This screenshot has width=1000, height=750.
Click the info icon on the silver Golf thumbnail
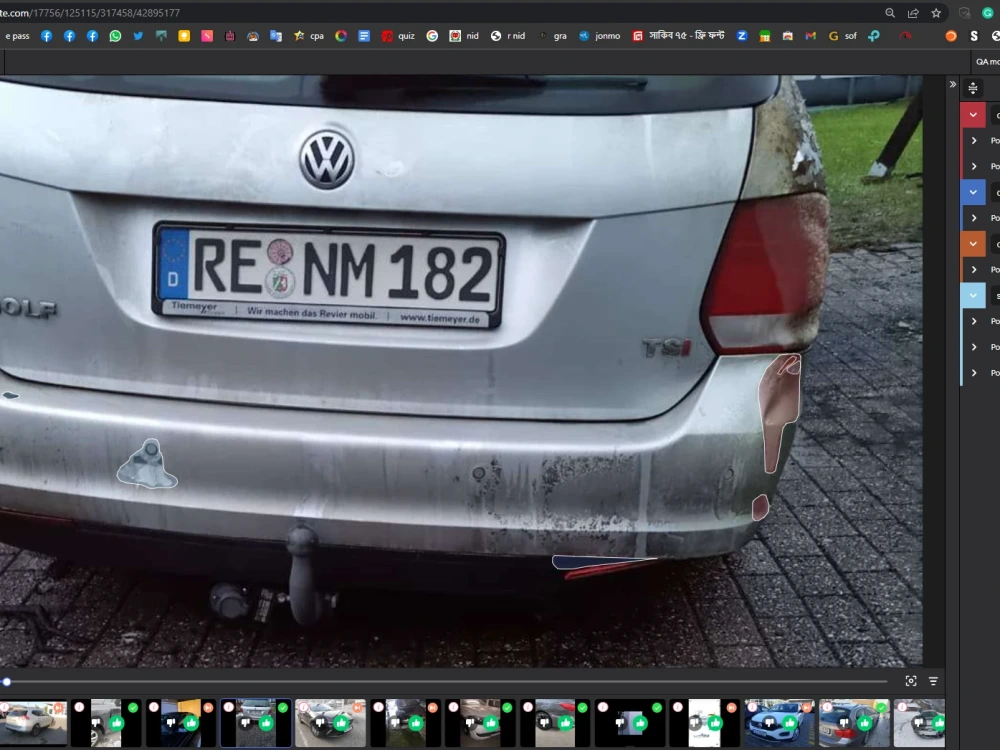pyautogui.click(x=228, y=707)
